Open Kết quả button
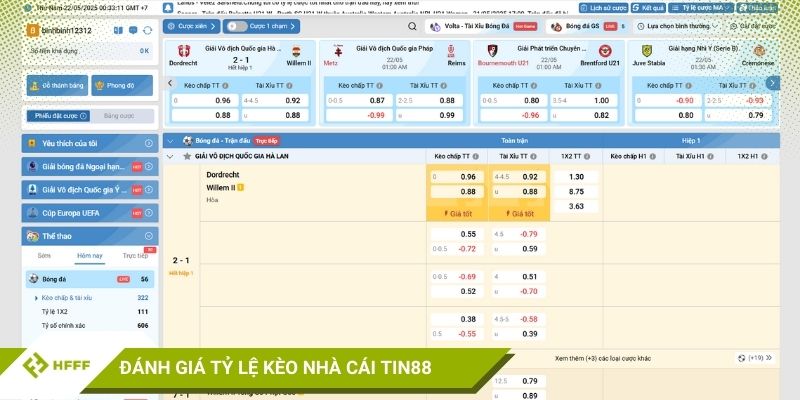Image resolution: width=800 pixels, height=400 pixels. coord(648,8)
